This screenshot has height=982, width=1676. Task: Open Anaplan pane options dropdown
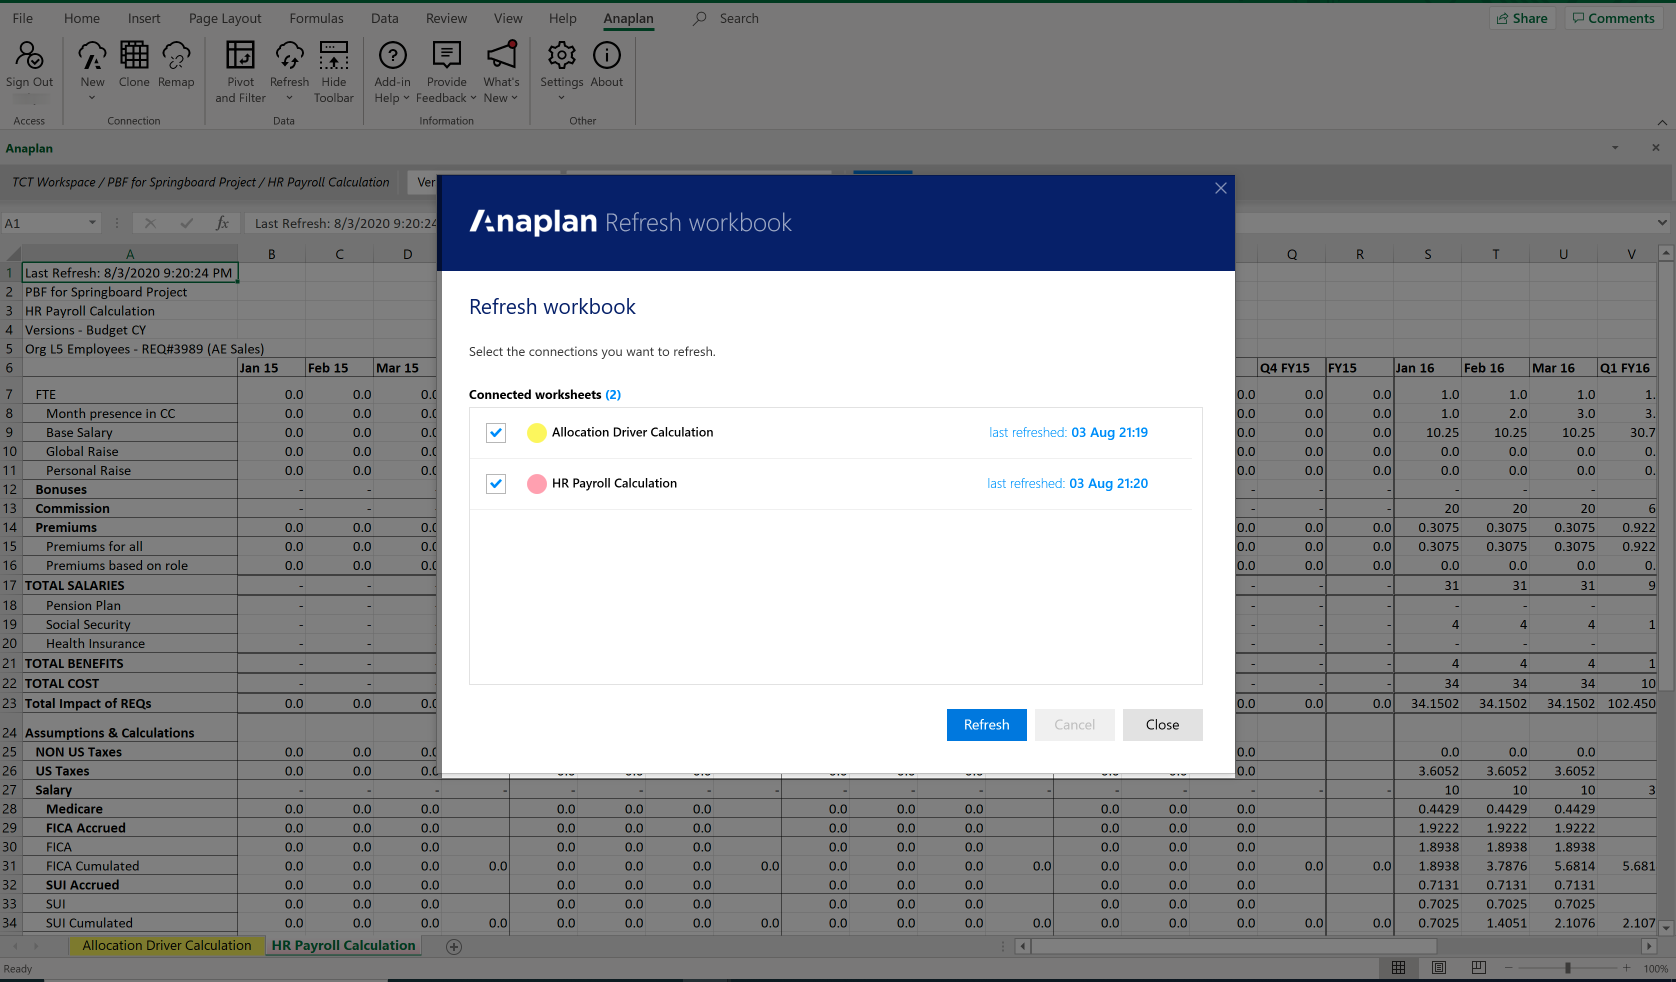click(1615, 148)
